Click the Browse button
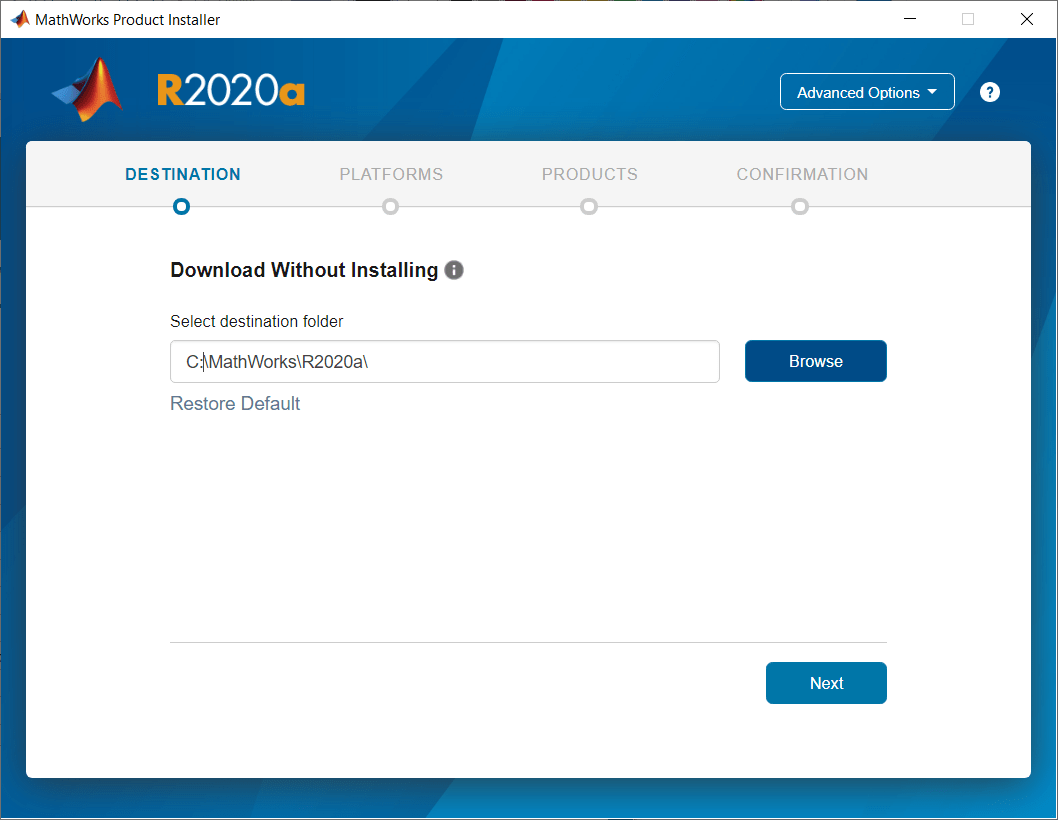1058x820 pixels. 815,361
